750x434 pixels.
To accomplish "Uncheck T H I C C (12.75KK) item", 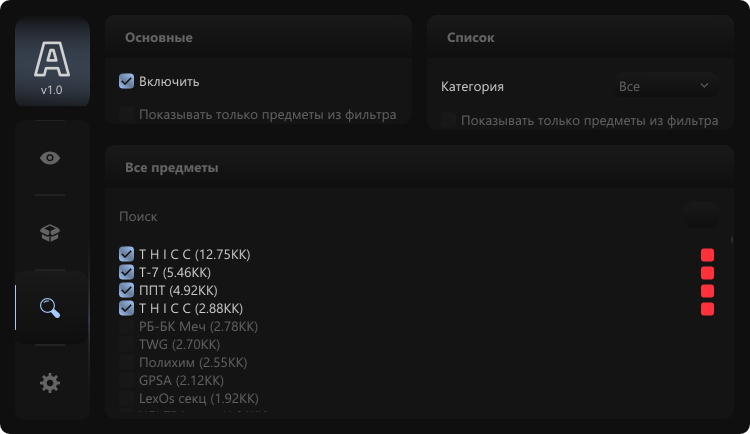I will click(x=126, y=254).
